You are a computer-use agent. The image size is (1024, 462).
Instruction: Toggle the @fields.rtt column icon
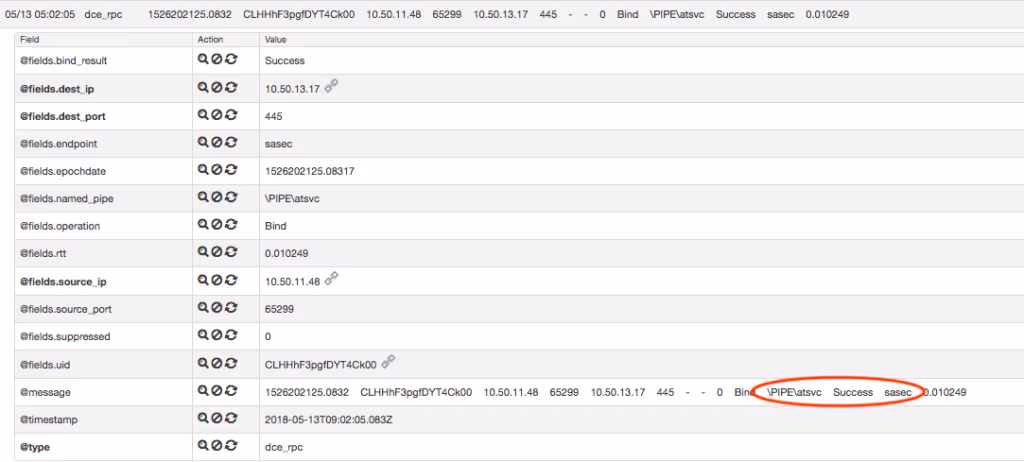pyautogui.click(x=231, y=252)
